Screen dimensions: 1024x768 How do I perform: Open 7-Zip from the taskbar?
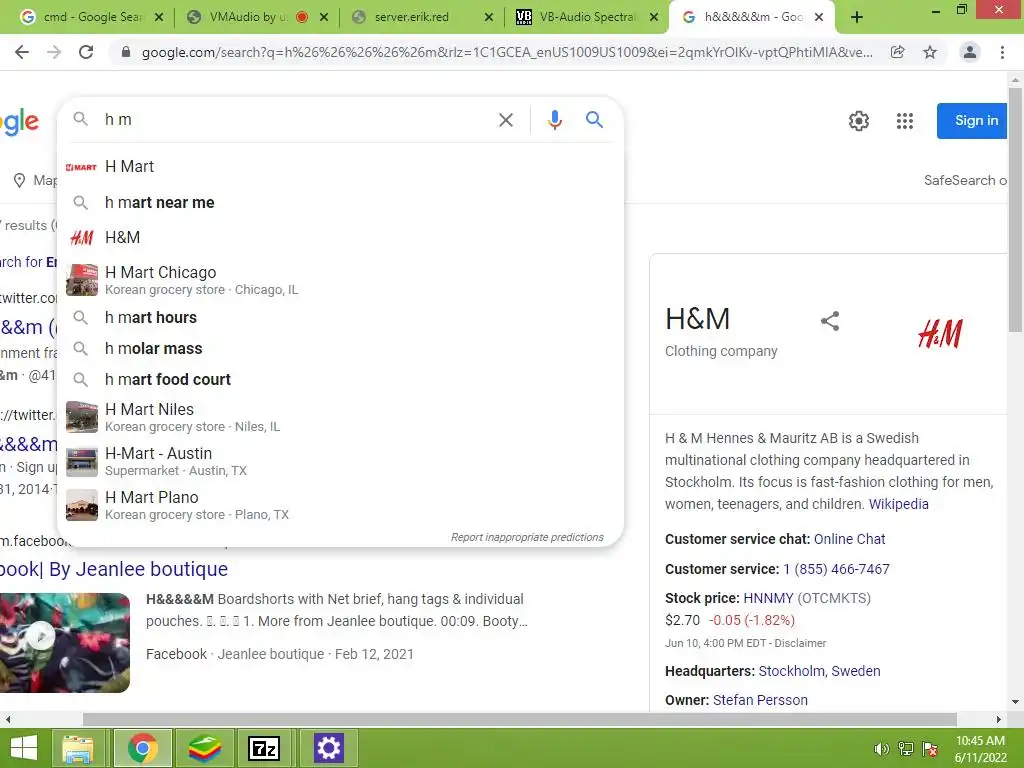(264, 748)
